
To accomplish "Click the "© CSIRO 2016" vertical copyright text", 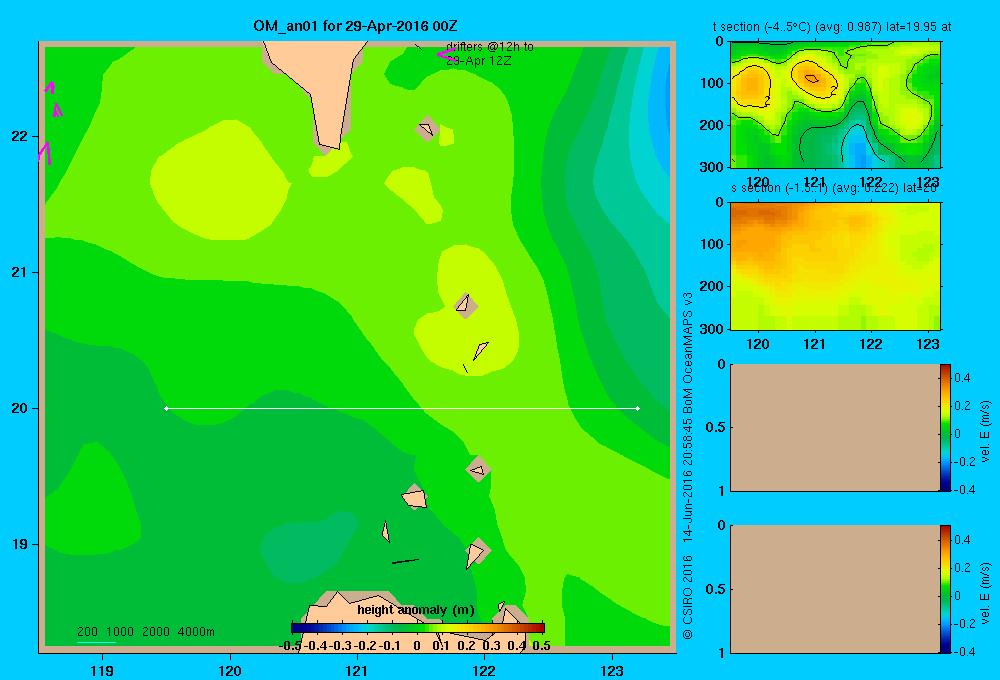I will click(688, 597).
